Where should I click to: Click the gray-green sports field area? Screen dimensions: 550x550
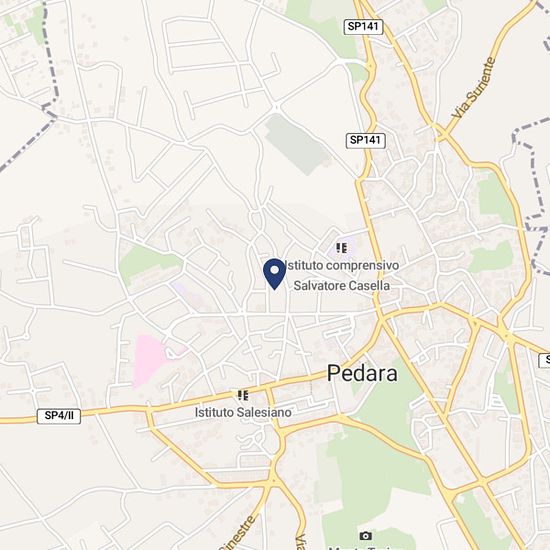pos(297,144)
